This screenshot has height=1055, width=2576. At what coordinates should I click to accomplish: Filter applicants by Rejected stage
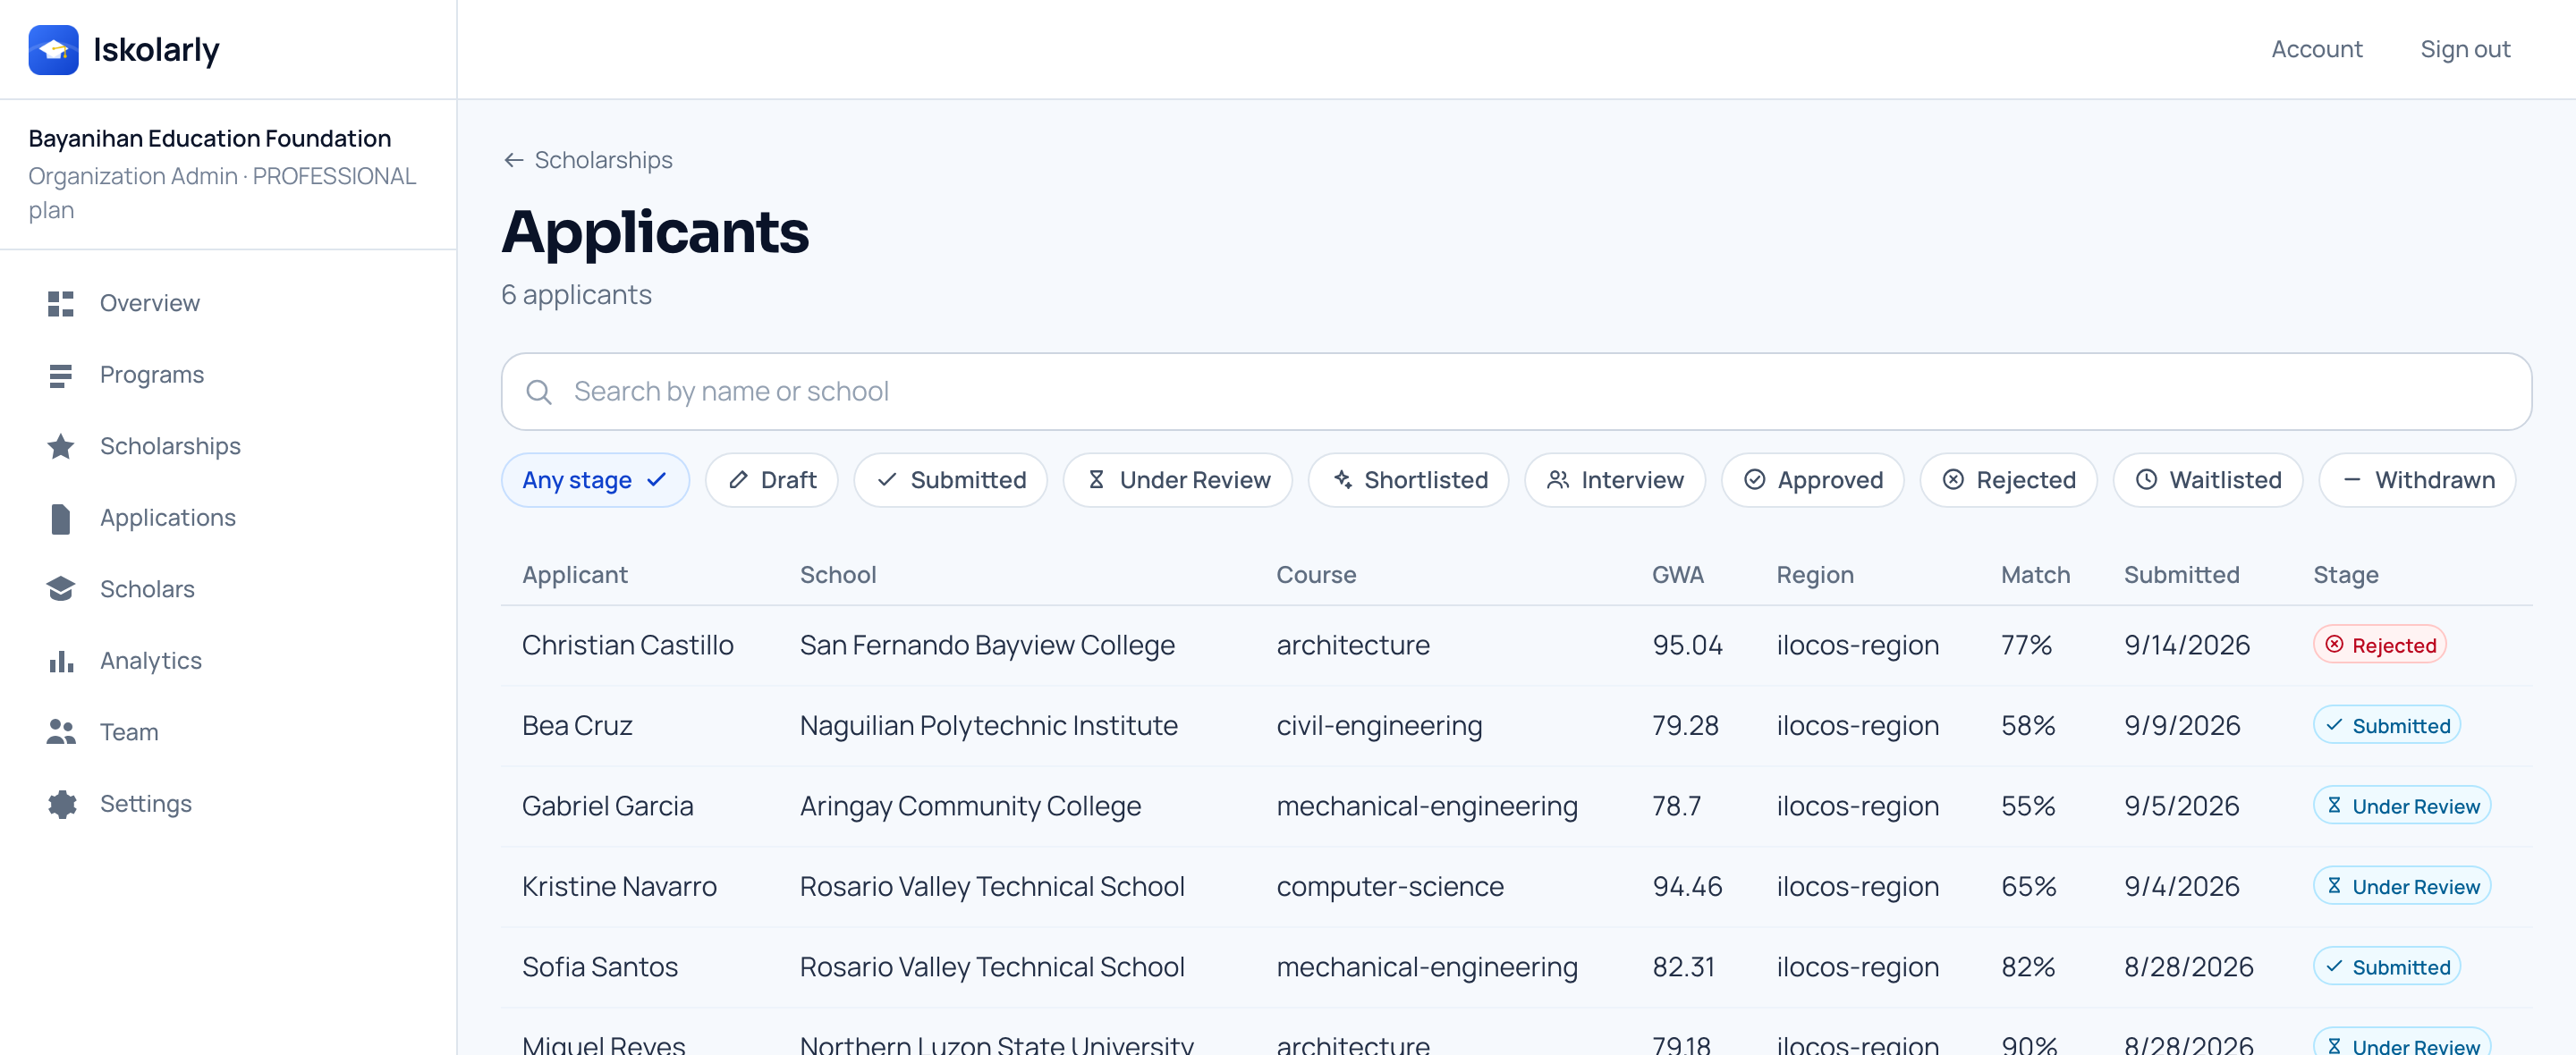coord(2008,480)
